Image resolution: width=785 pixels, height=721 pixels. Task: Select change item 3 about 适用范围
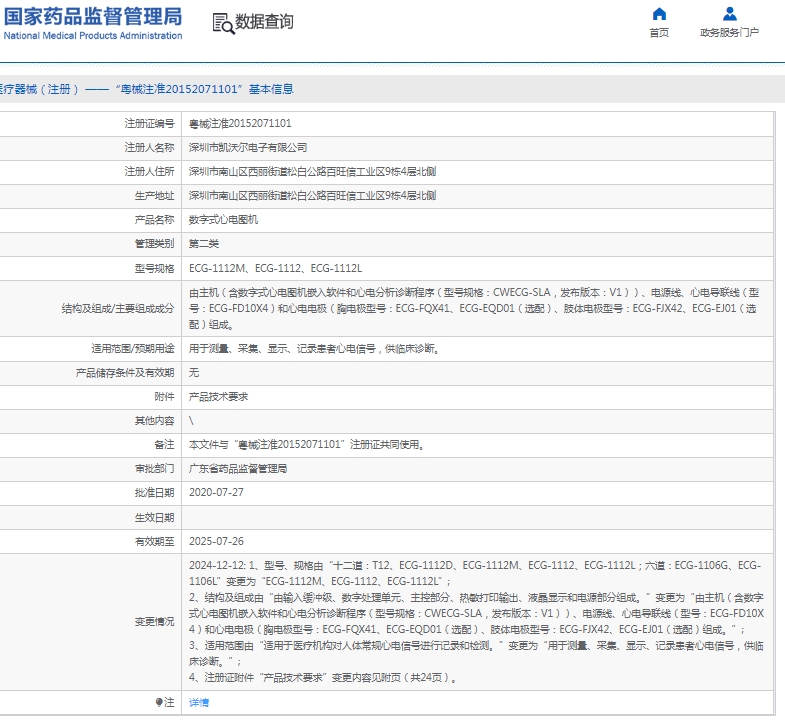pyautogui.click(x=476, y=653)
